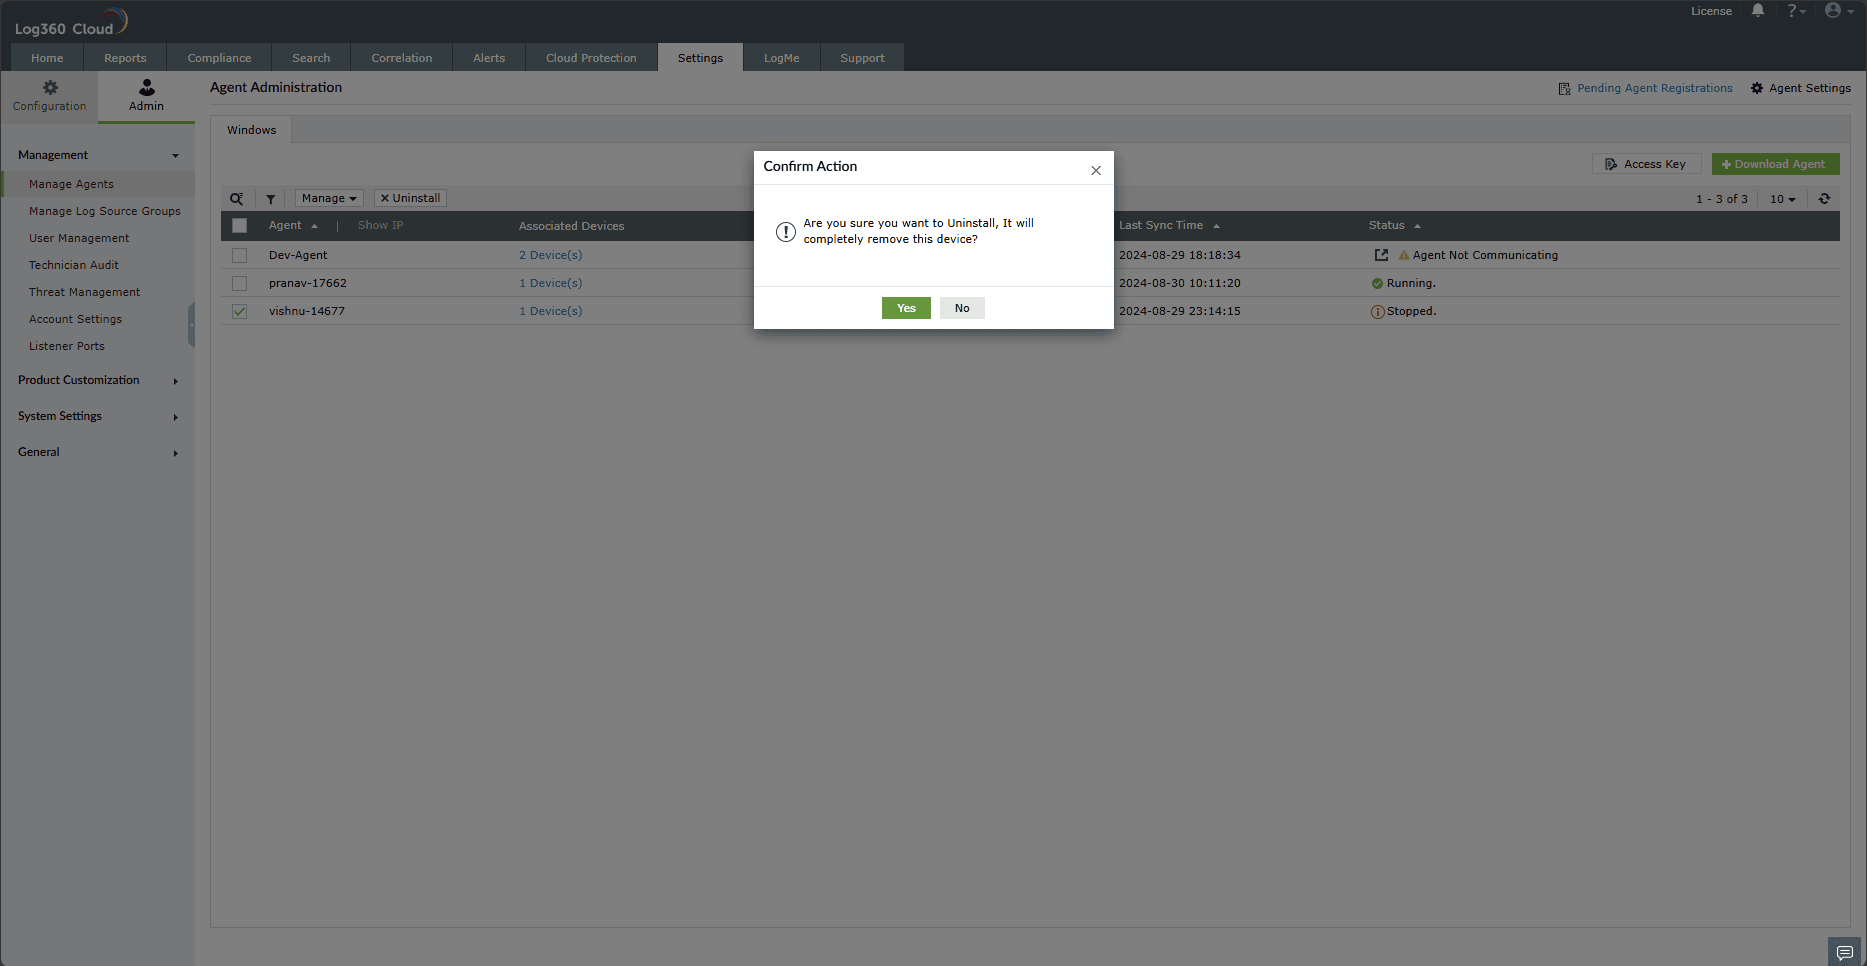Open the LogMe tab
This screenshot has width=1867, height=966.
pyautogui.click(x=782, y=58)
